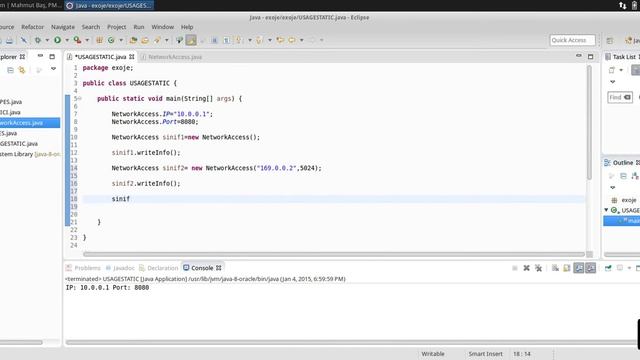Open the Help menu

point(187,27)
